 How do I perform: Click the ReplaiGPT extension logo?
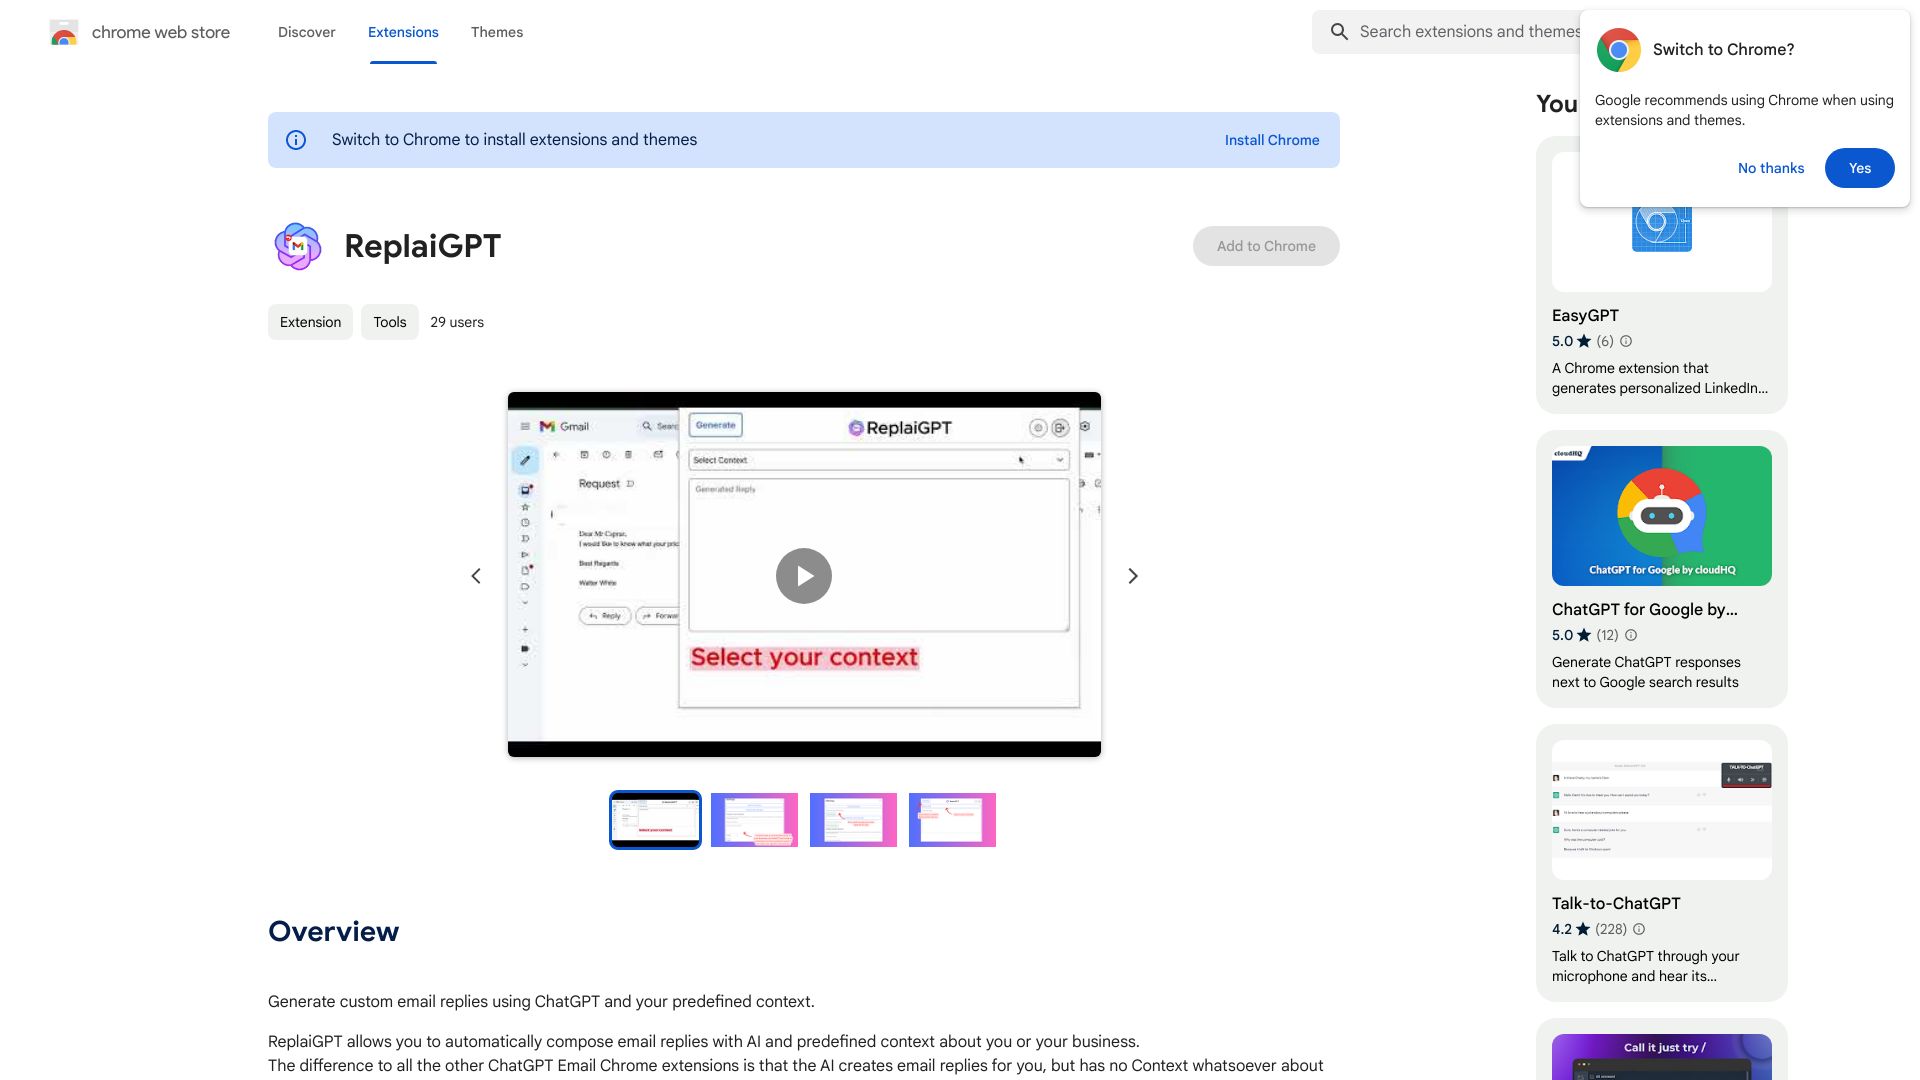(298, 246)
